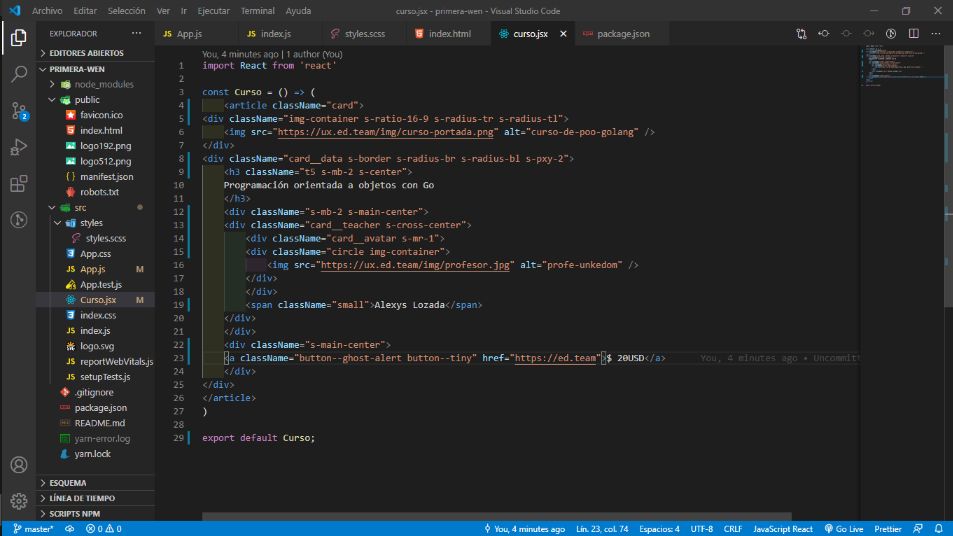
Task: Collapse the src folder
Action: [x=95, y=207]
